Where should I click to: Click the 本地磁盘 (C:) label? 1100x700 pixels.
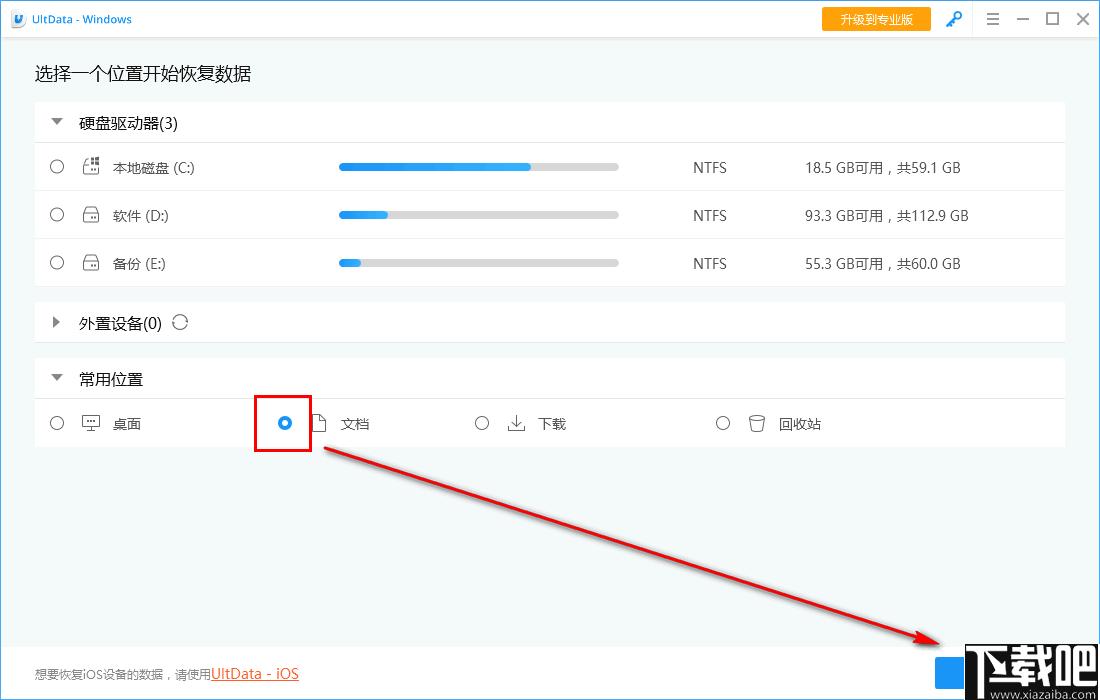154,168
